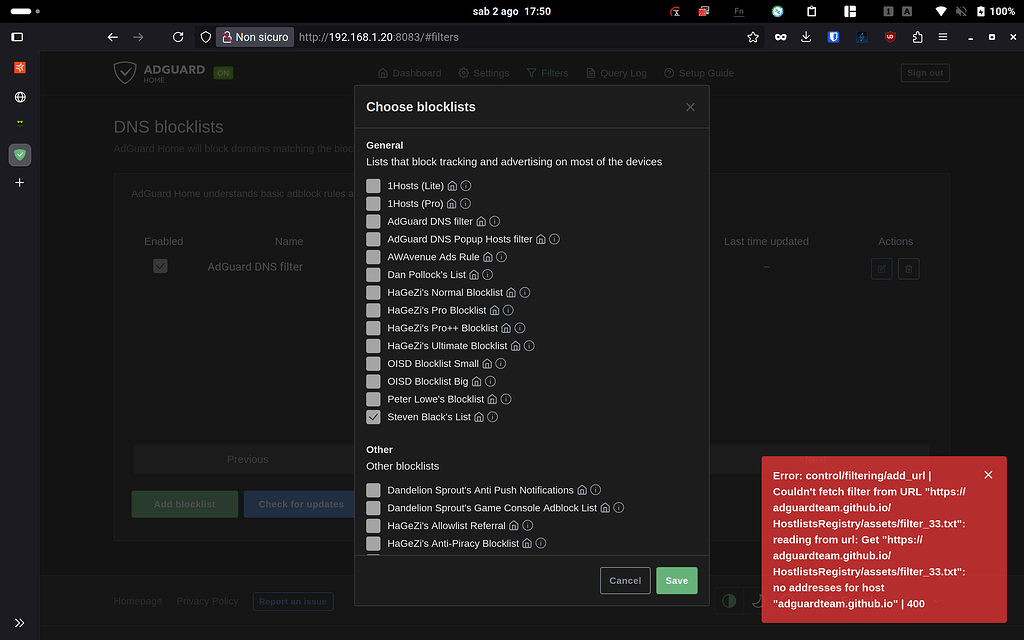Add a new sidebar panel with plus

coord(20,183)
